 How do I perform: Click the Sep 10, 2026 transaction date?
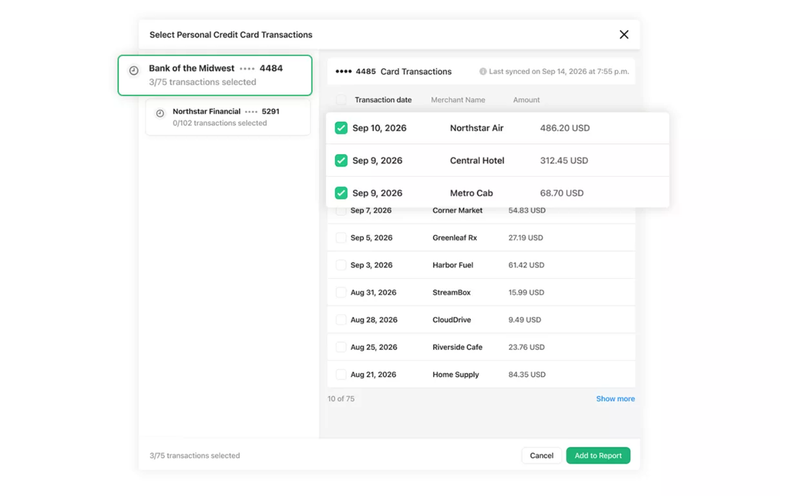point(379,128)
